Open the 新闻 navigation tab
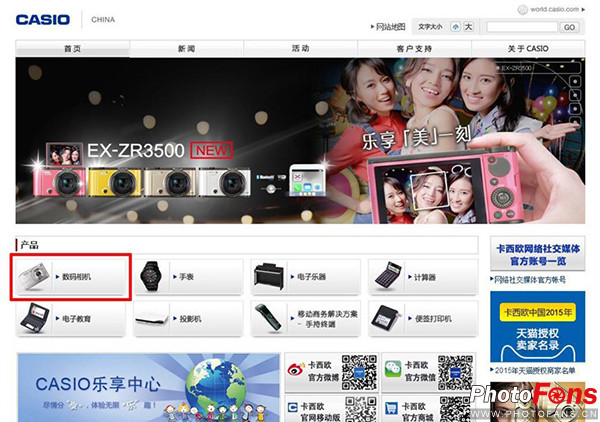Viewport: 600px width, 422px height. [186, 49]
